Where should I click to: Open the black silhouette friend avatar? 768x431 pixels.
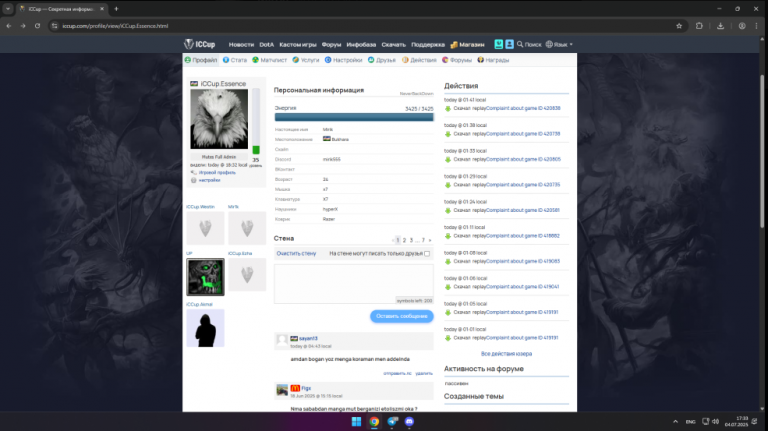[205, 328]
